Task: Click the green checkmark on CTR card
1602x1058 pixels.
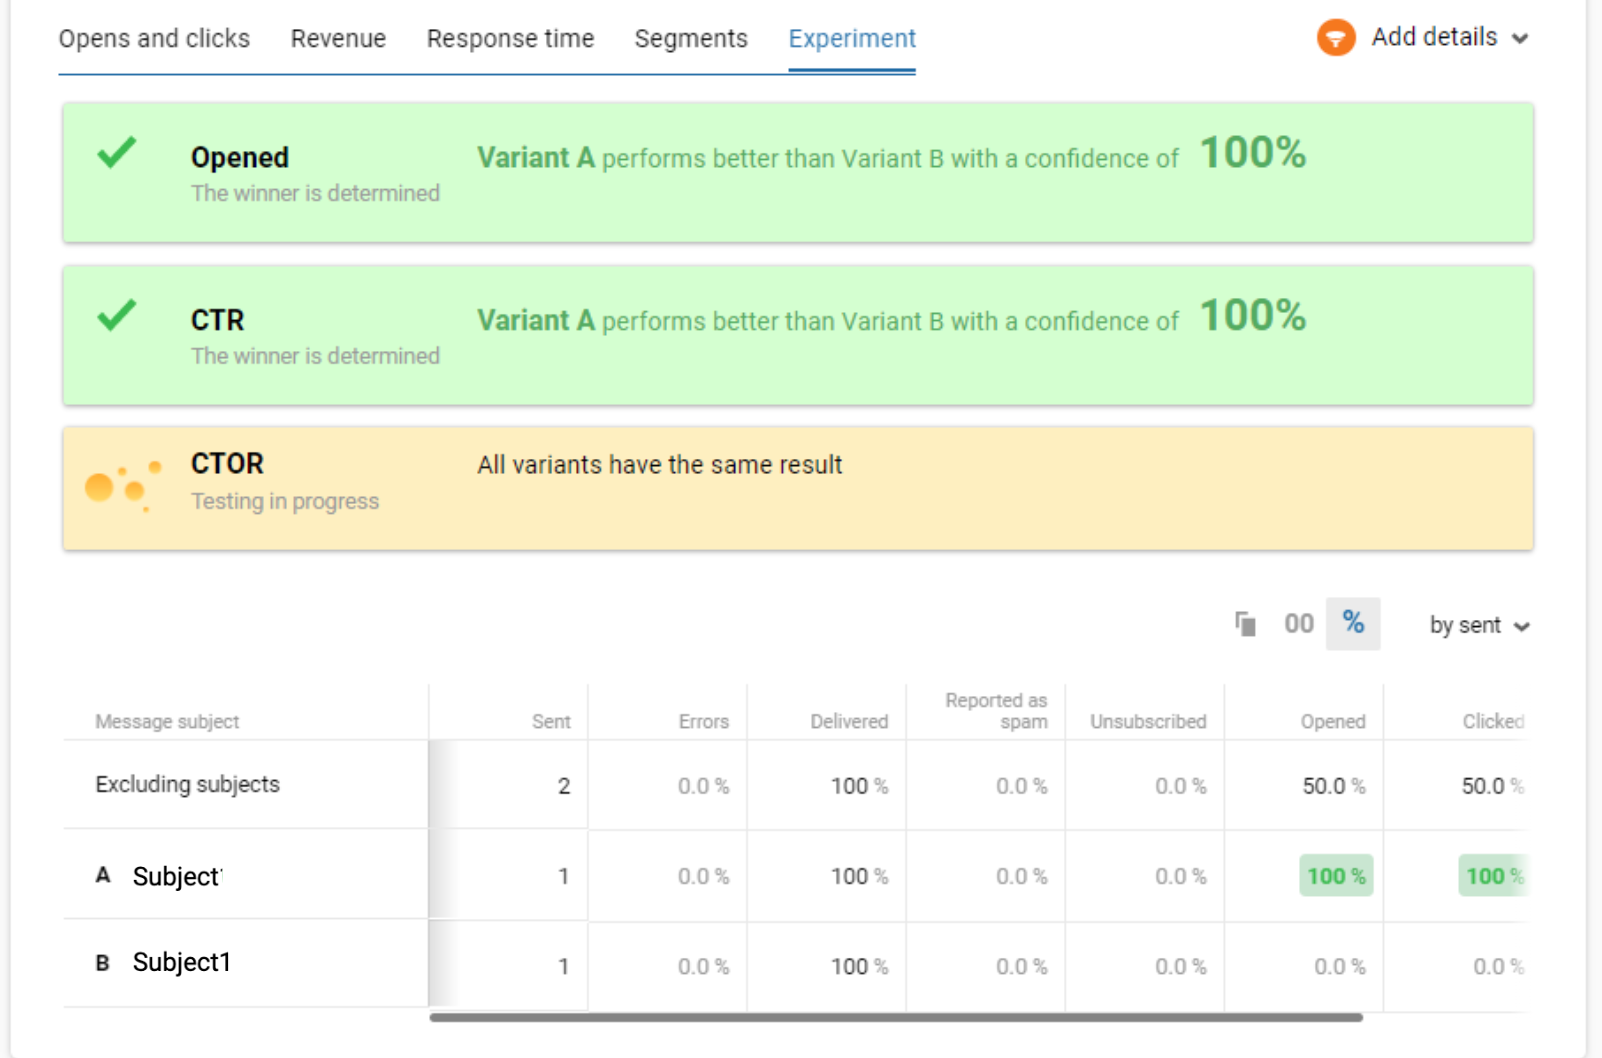Action: click(x=116, y=316)
